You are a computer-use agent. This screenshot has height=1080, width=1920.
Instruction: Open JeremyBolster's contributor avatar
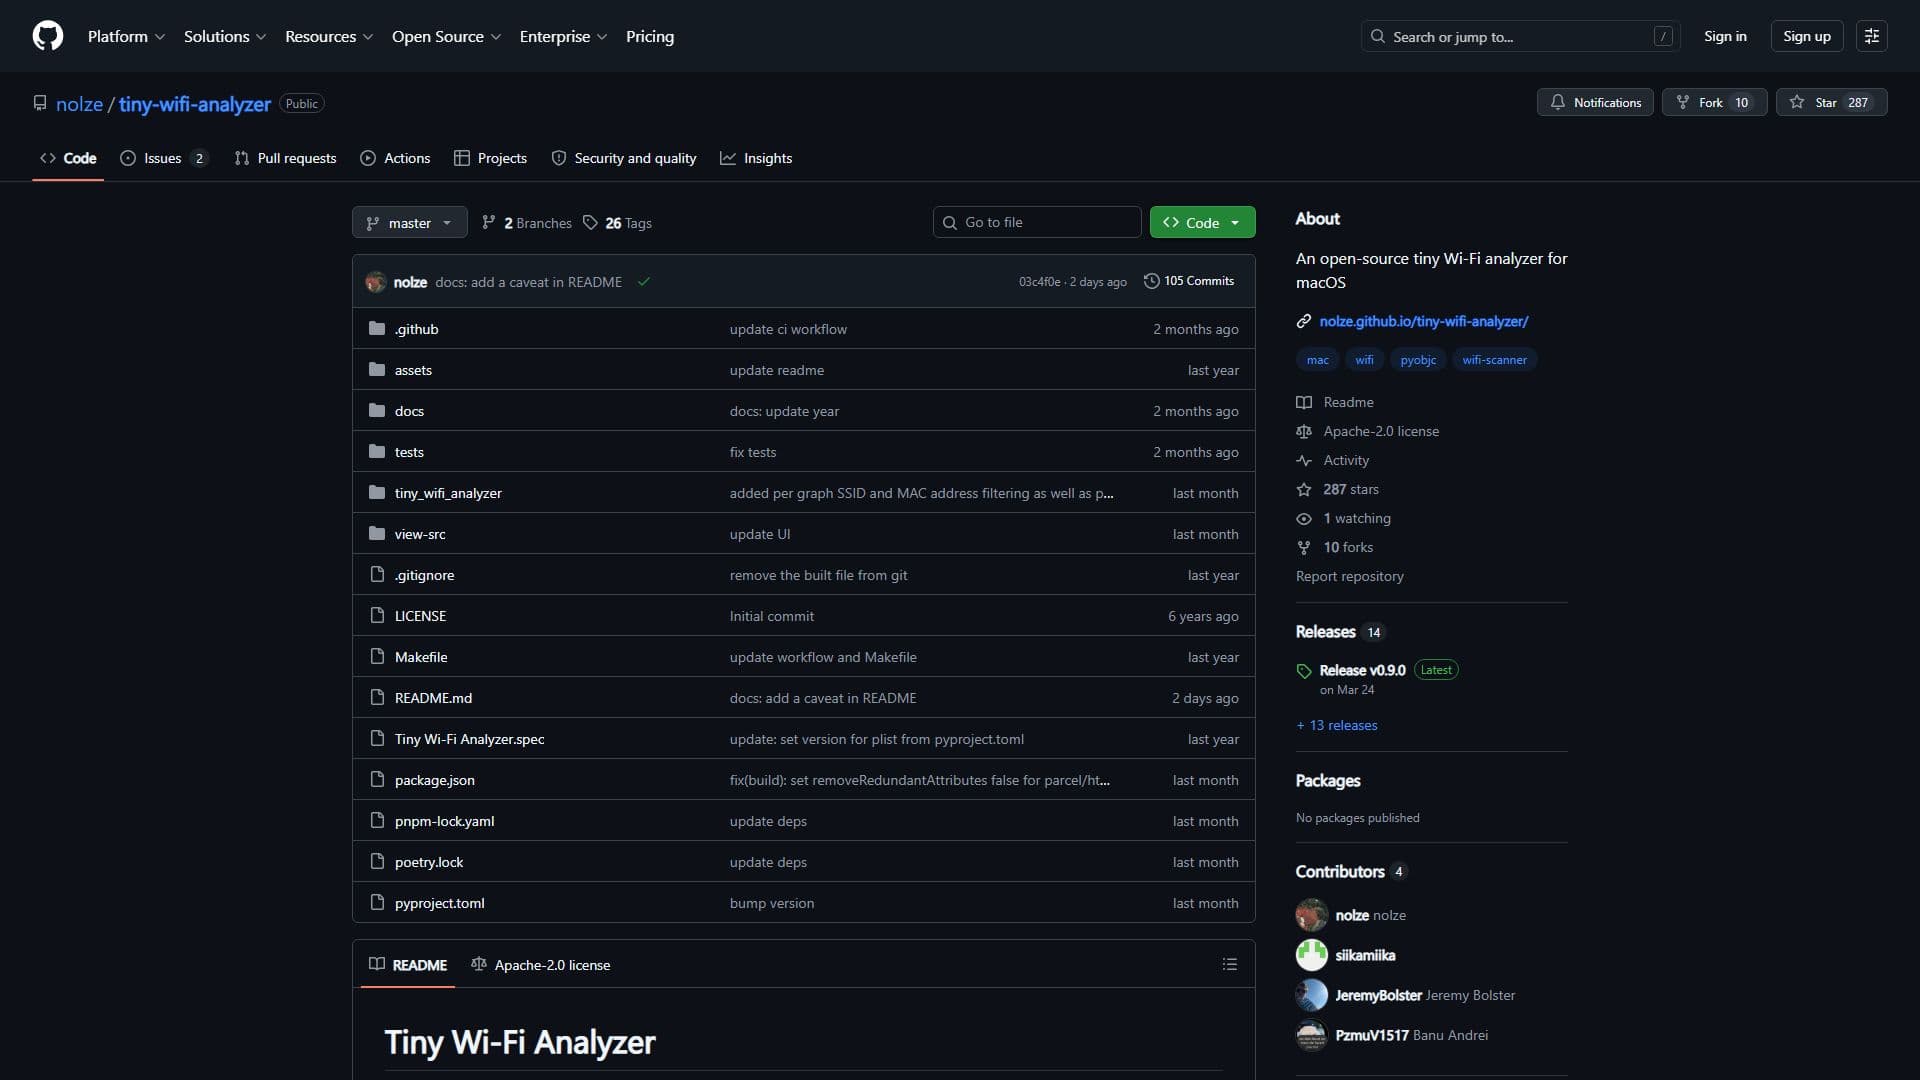1312,995
